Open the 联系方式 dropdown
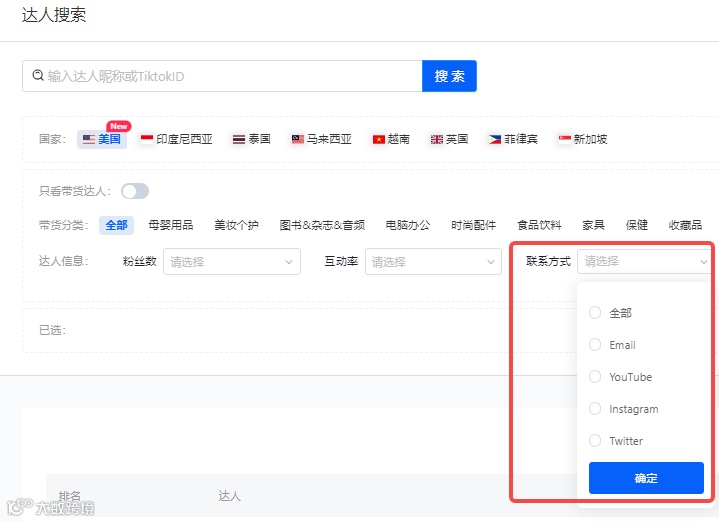This screenshot has width=719, height=522. click(643, 261)
